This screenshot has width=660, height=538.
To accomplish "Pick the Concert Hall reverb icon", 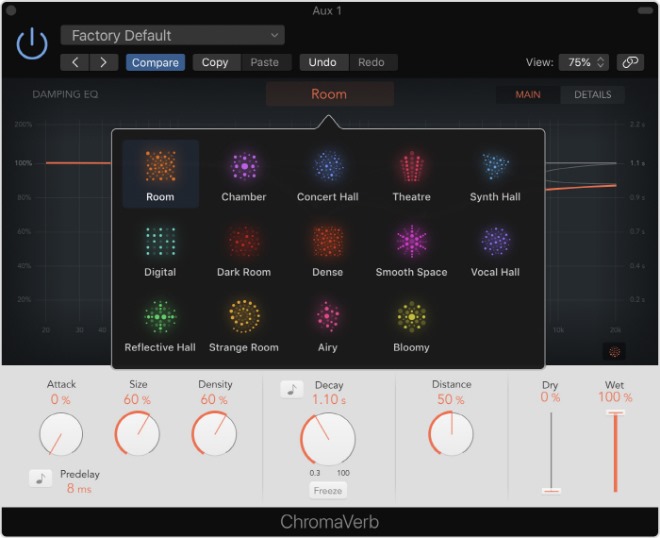I will coord(328,166).
